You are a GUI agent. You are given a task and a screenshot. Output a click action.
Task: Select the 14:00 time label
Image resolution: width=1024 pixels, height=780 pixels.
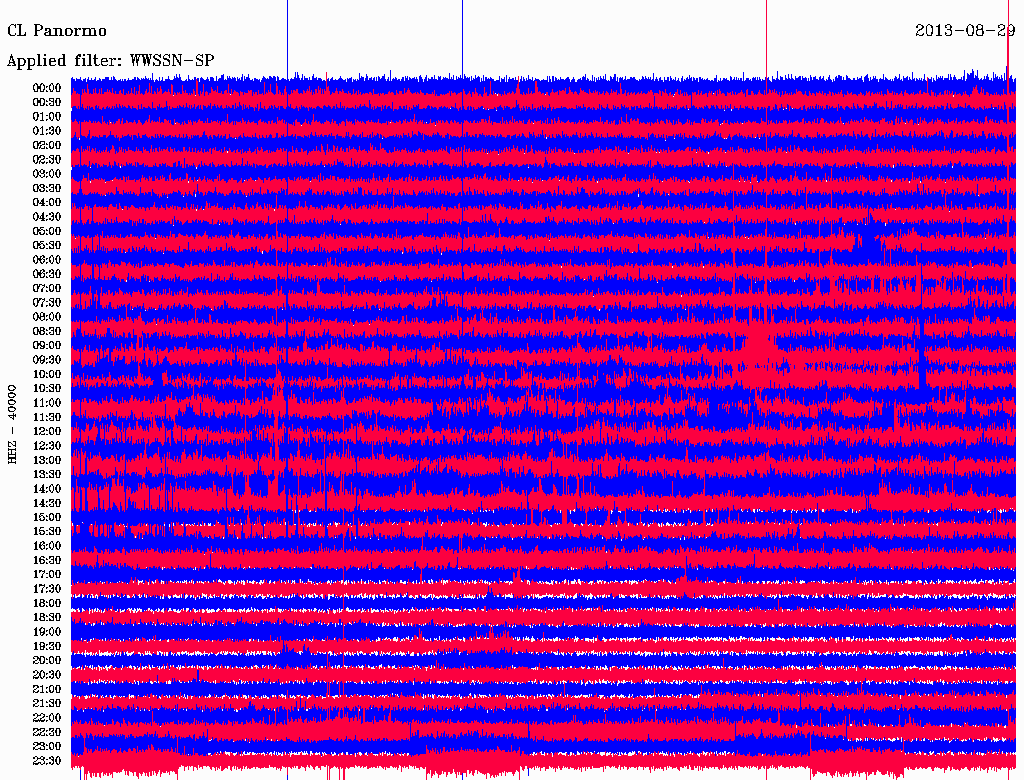(x=47, y=489)
